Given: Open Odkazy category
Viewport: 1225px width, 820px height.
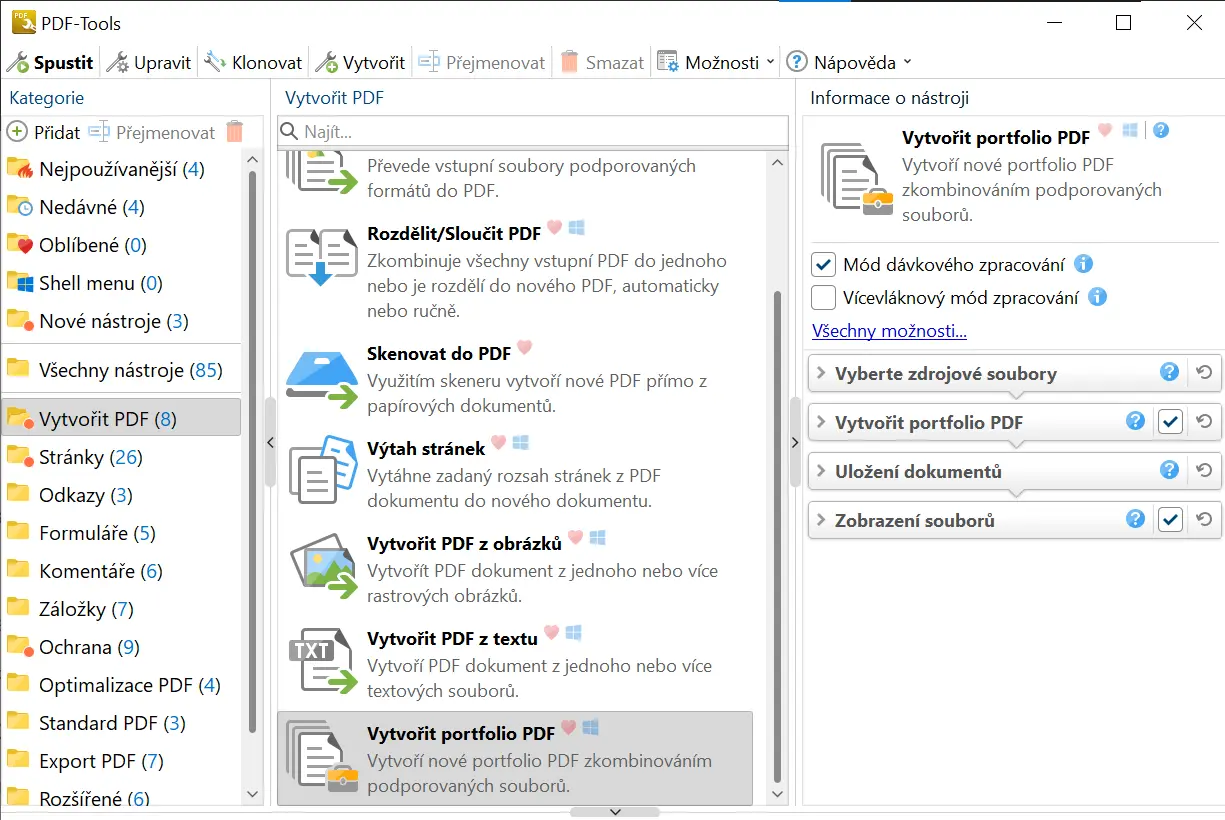Looking at the screenshot, I should point(122,495).
